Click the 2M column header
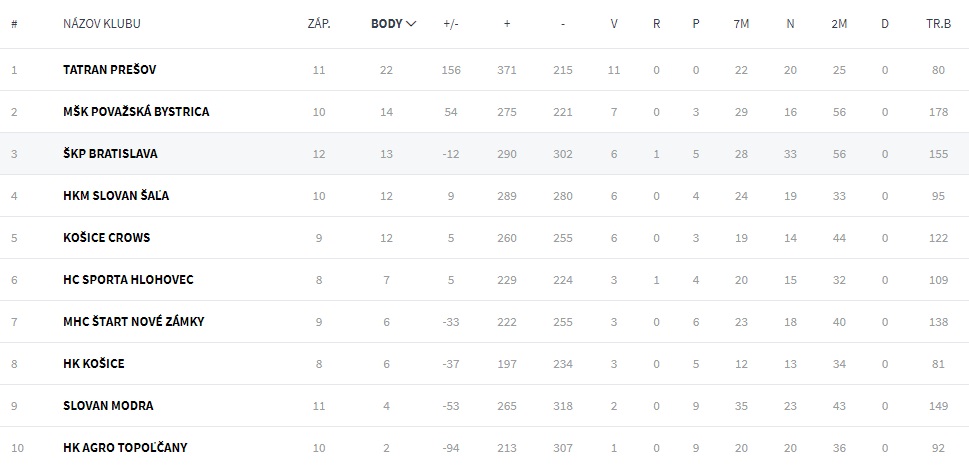The width and height of the screenshot is (969, 466). coord(839,24)
